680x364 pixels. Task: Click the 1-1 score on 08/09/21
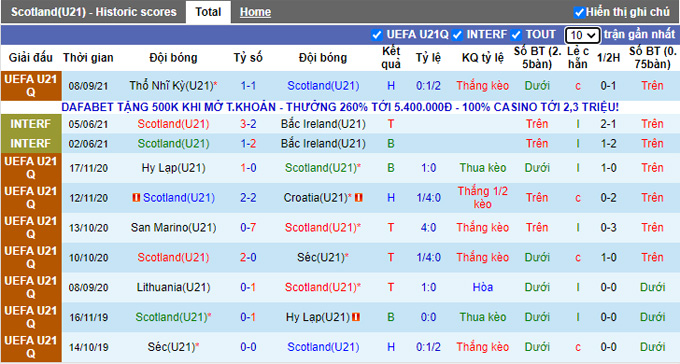(x=248, y=86)
